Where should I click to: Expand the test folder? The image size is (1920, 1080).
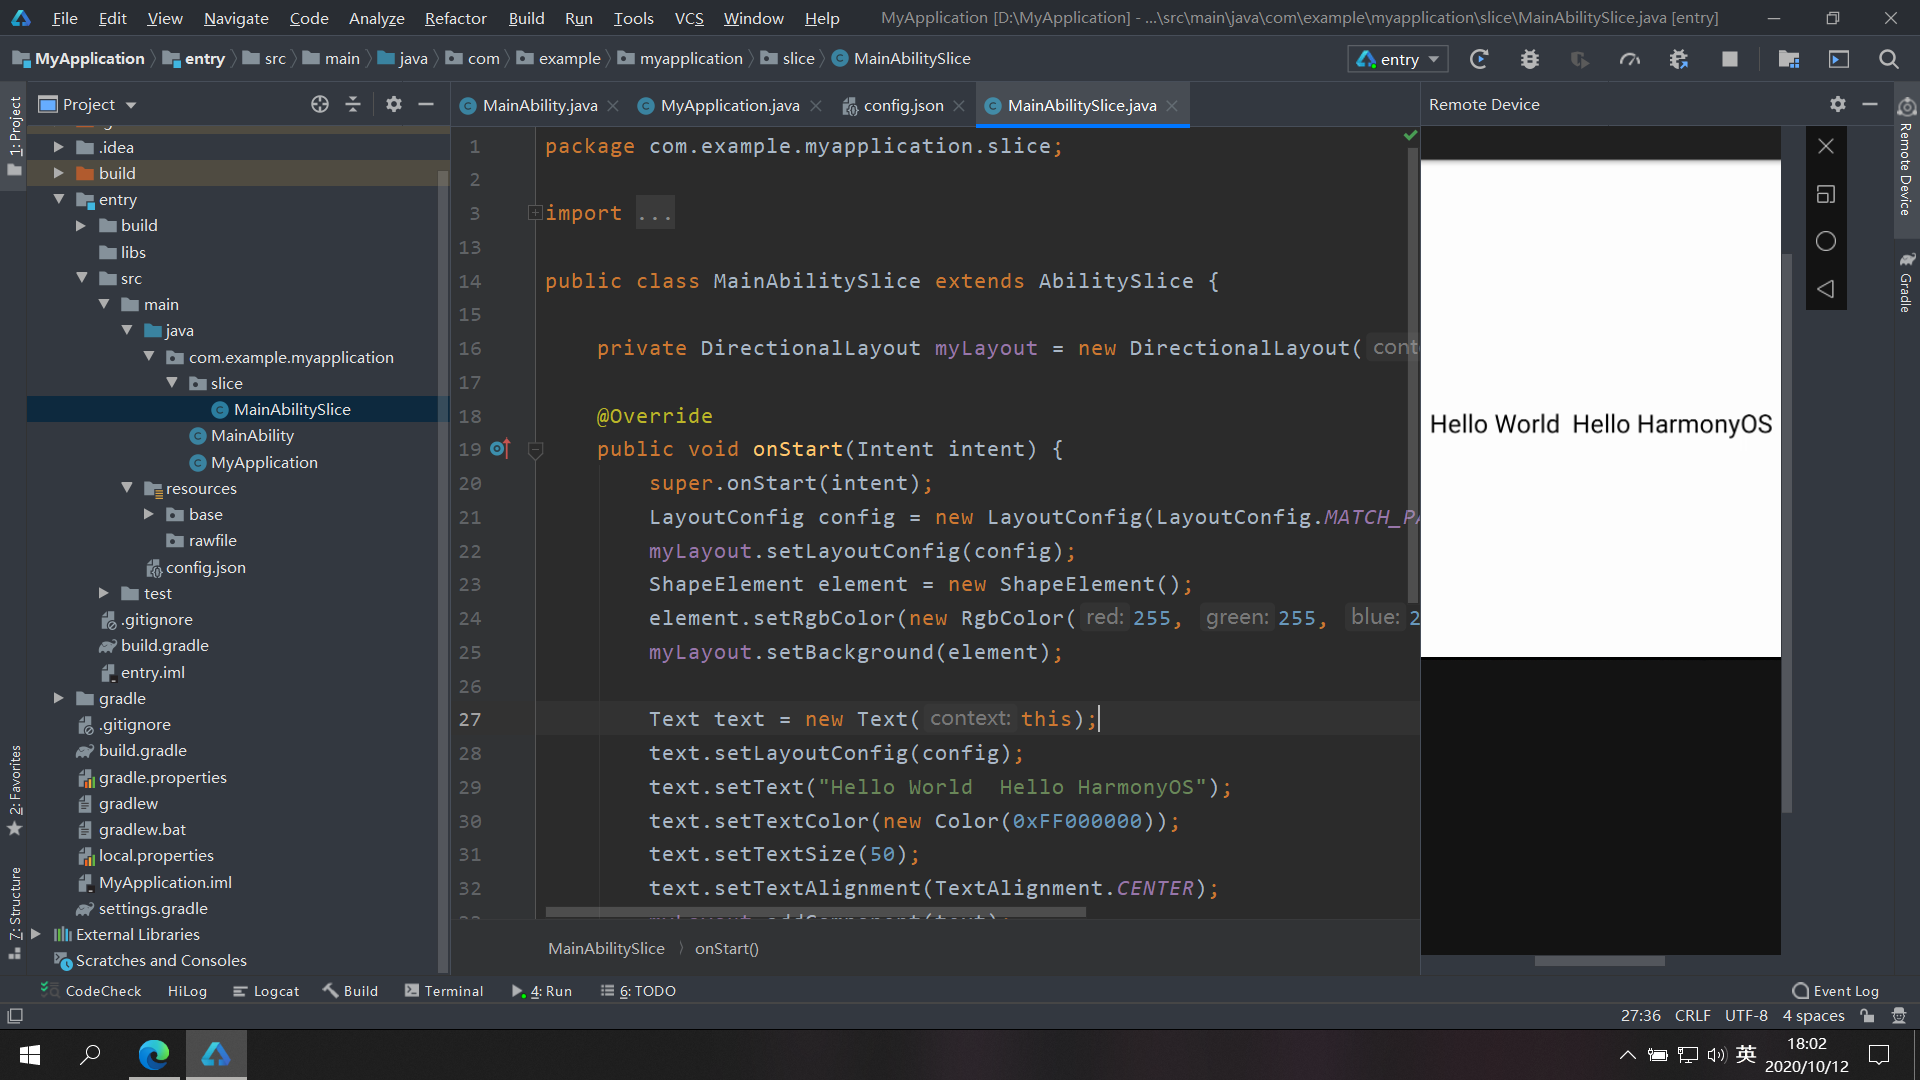point(104,593)
